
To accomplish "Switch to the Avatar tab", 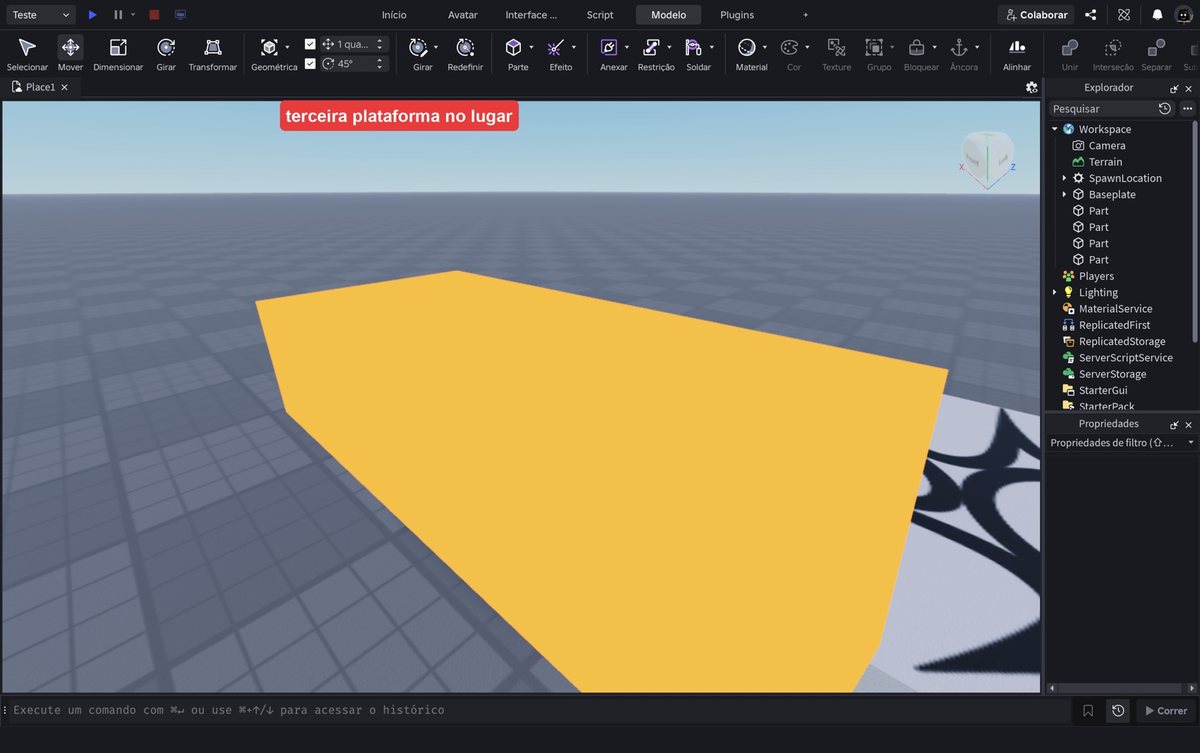I will tap(462, 15).
